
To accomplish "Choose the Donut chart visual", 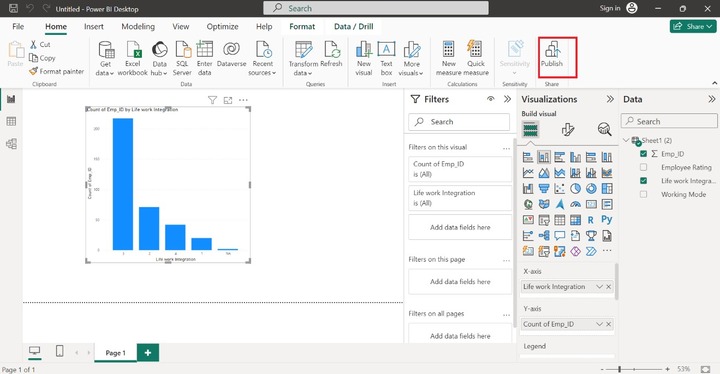I will [x=591, y=188].
